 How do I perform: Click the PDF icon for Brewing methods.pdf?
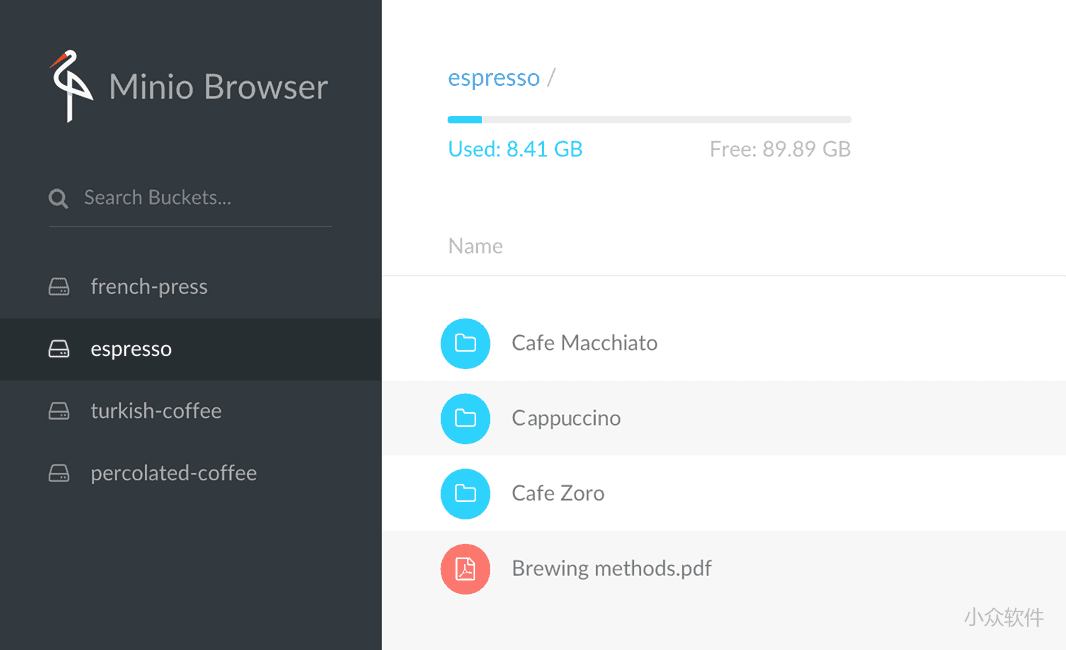465,568
